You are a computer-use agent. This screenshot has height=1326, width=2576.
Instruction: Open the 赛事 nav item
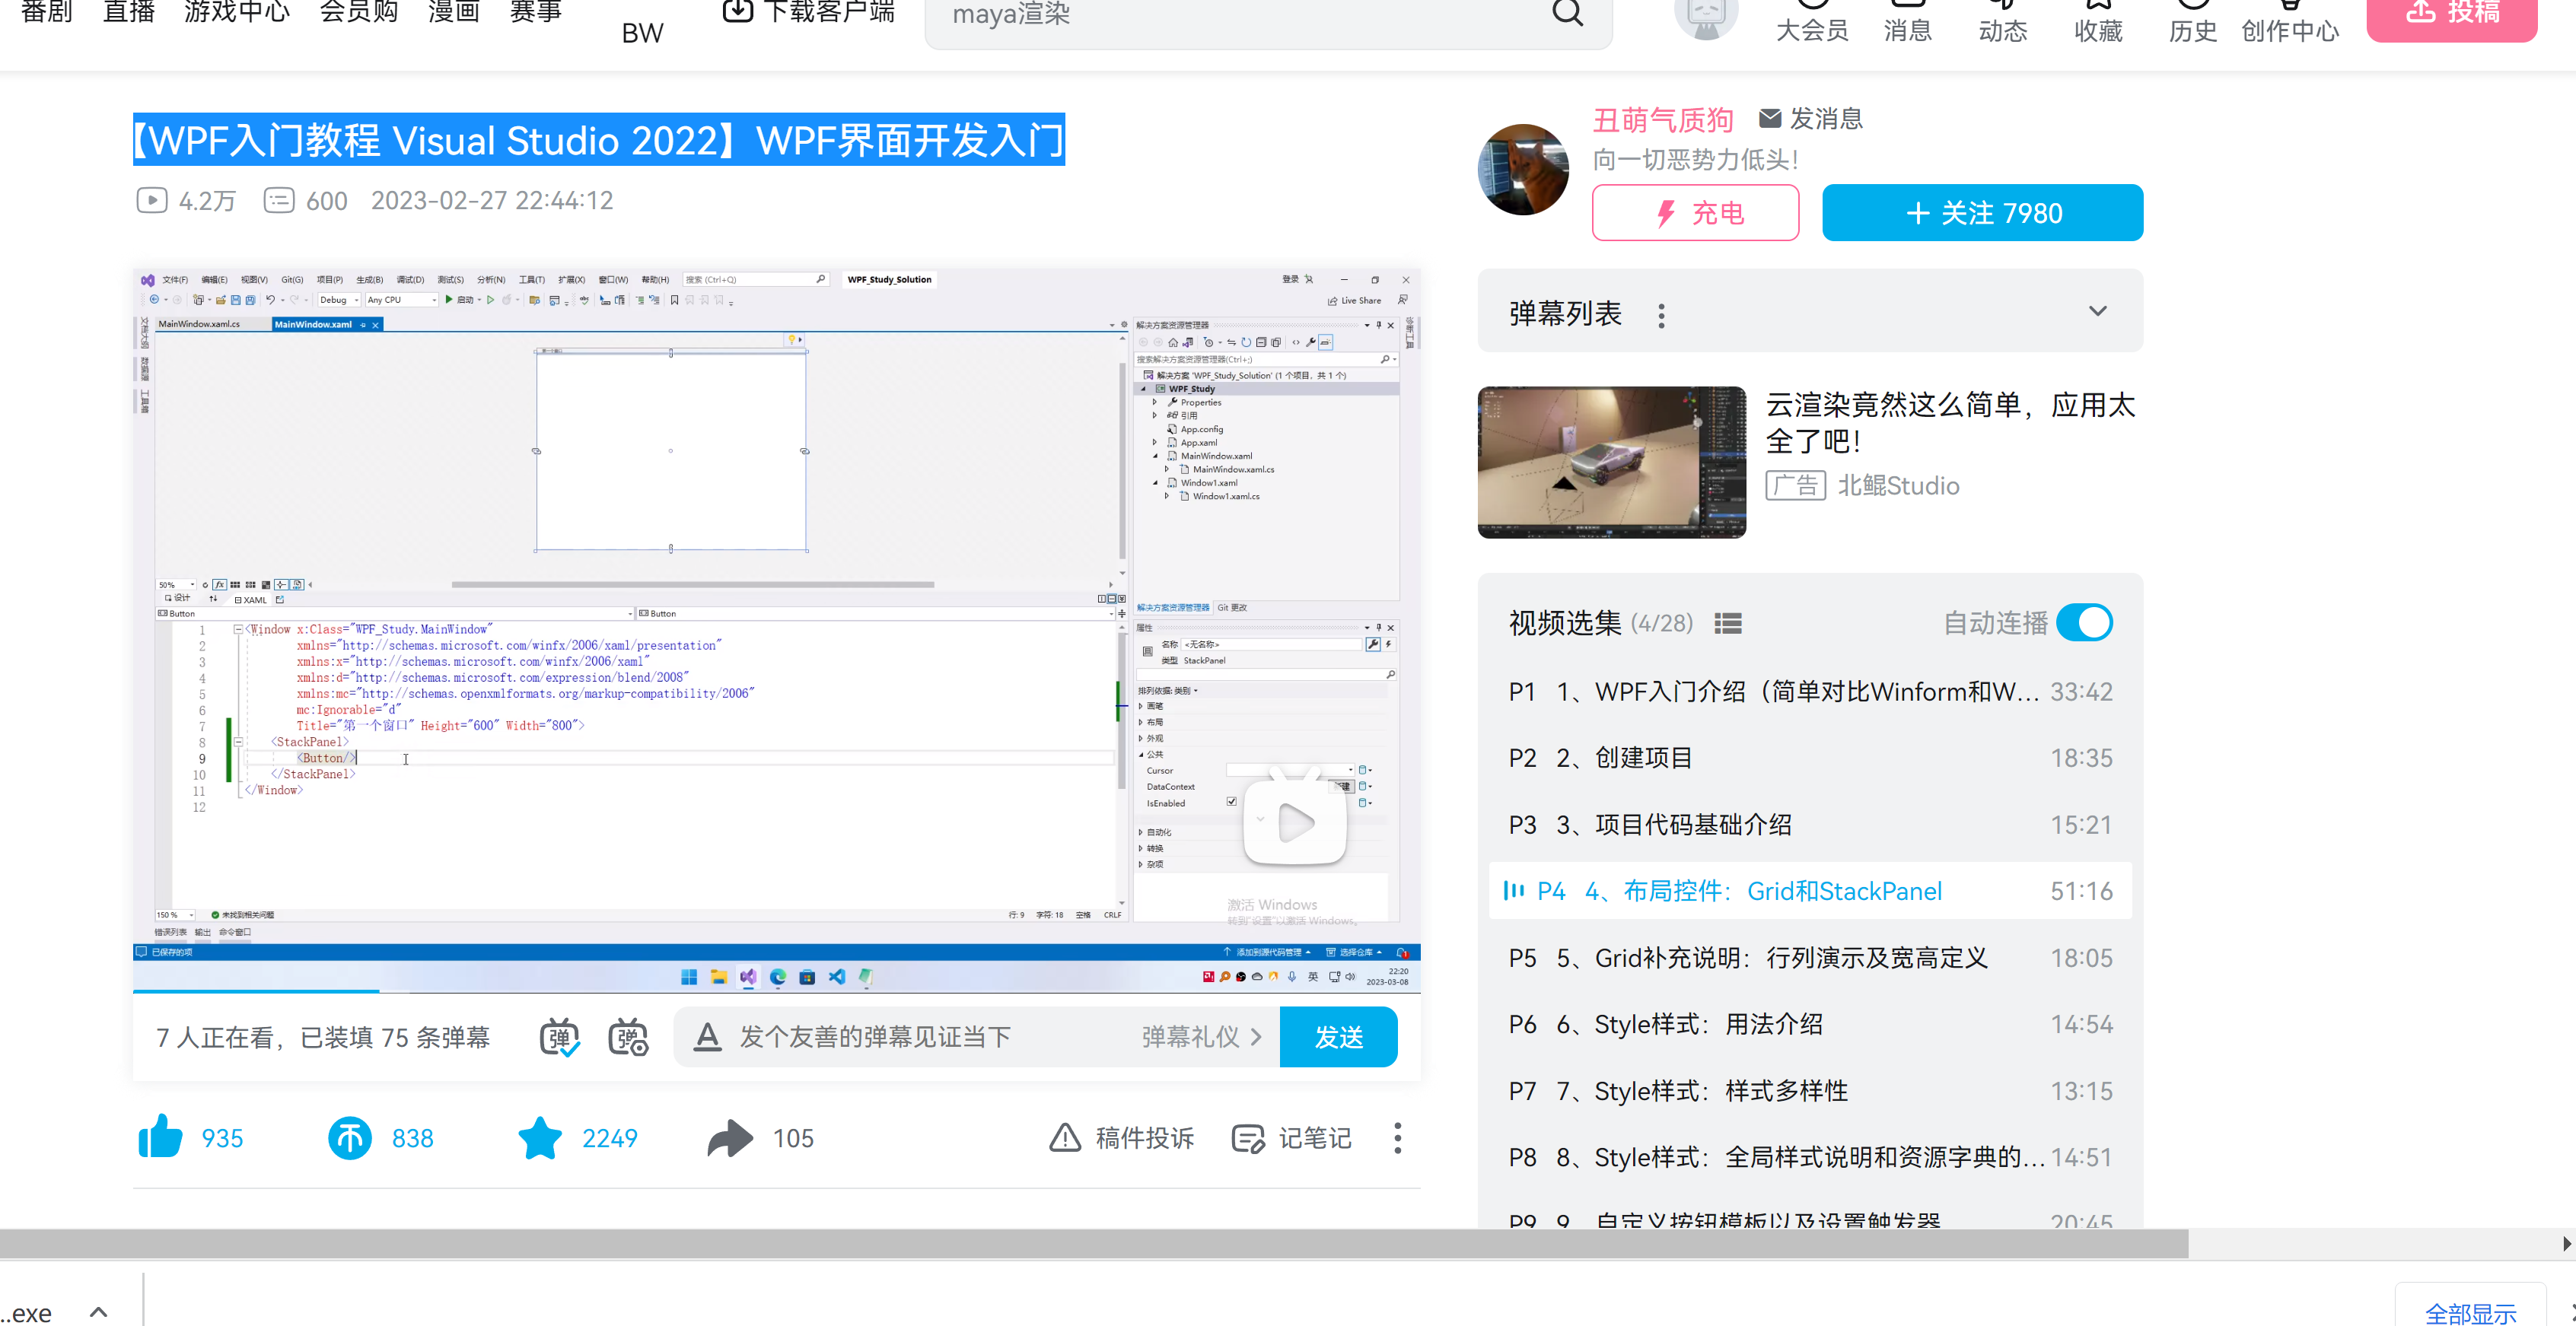[x=536, y=11]
